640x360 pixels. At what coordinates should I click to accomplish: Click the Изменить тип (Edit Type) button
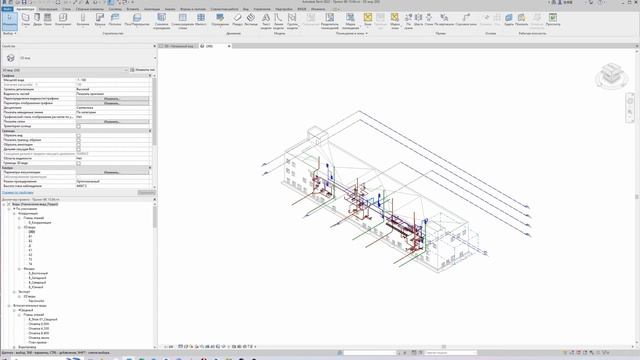[x=142, y=70]
